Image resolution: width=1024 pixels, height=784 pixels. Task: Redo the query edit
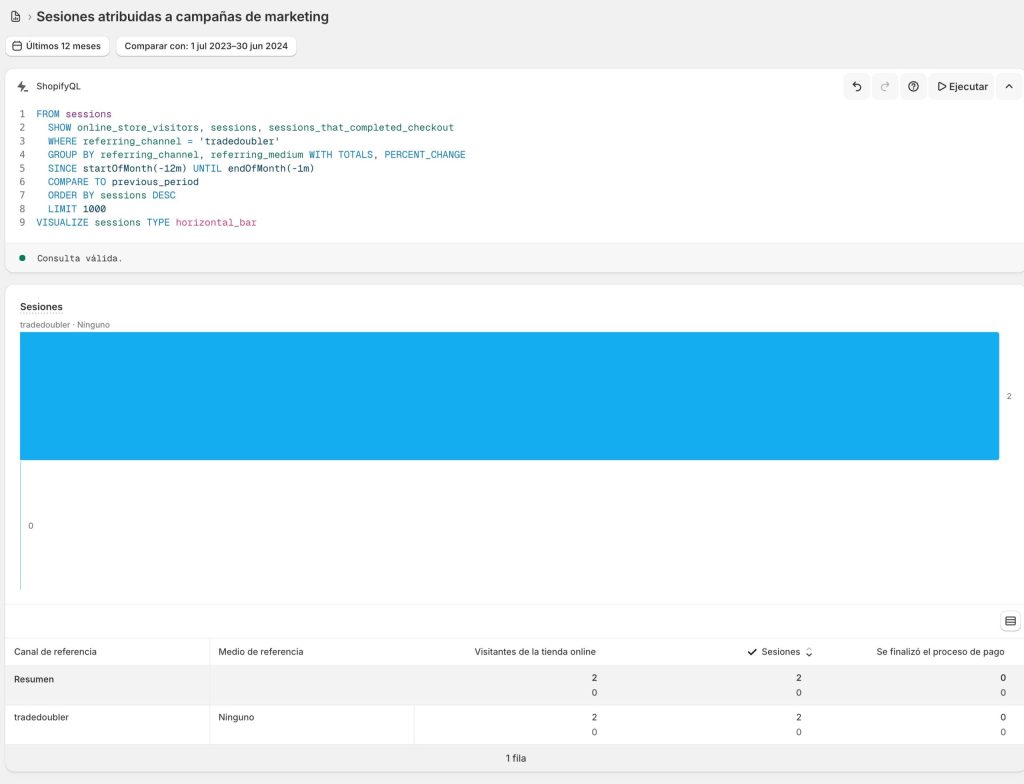[x=885, y=86]
